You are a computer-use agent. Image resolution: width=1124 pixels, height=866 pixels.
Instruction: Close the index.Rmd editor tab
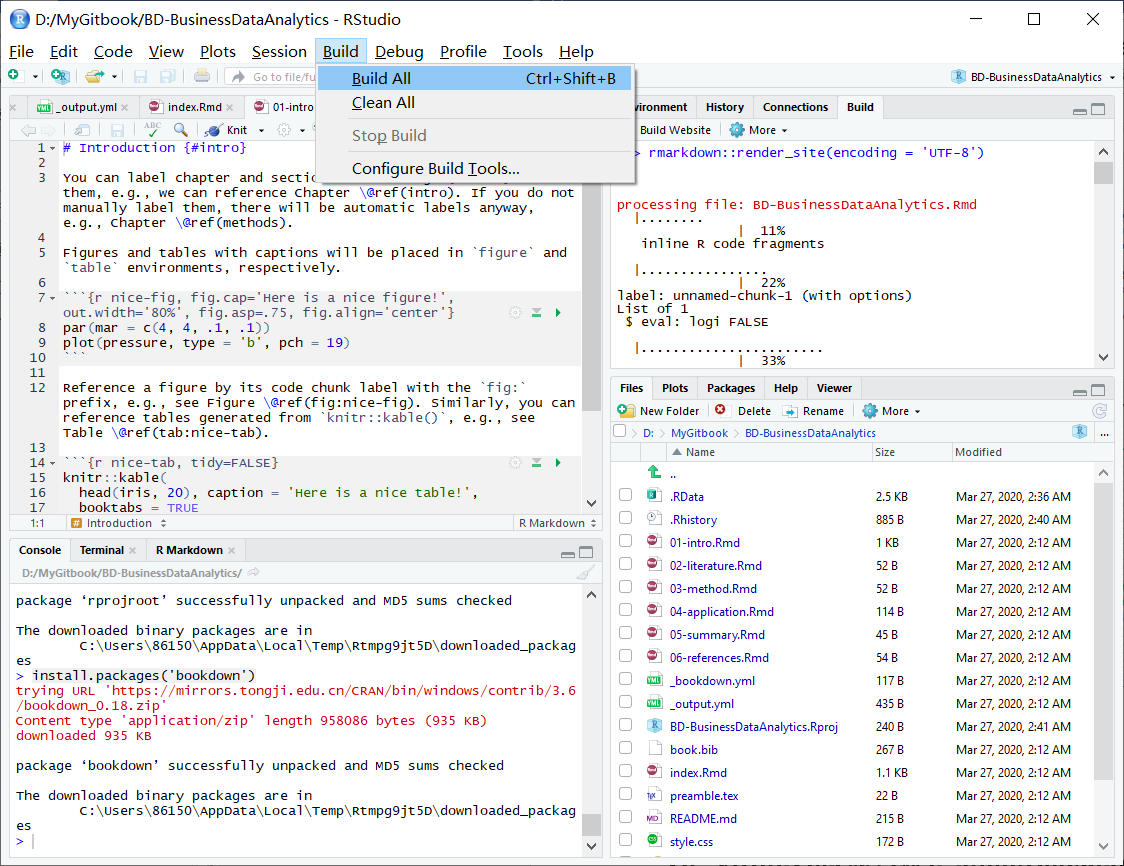click(229, 107)
